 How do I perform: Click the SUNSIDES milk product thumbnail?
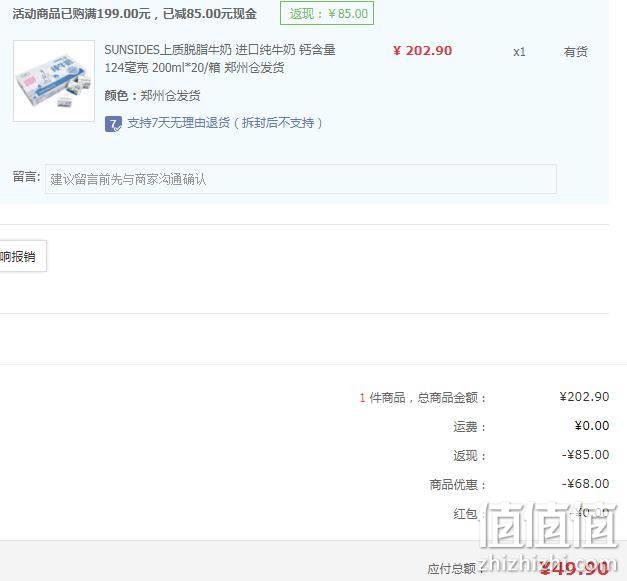tap(54, 81)
